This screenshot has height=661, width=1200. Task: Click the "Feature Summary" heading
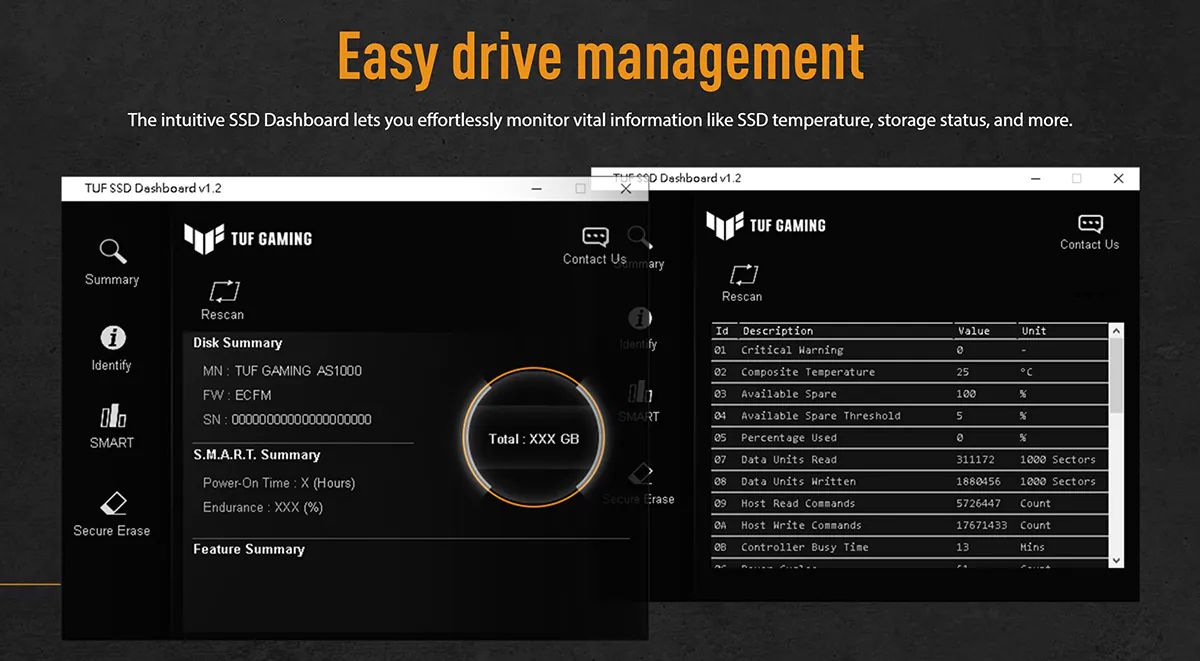coord(249,549)
